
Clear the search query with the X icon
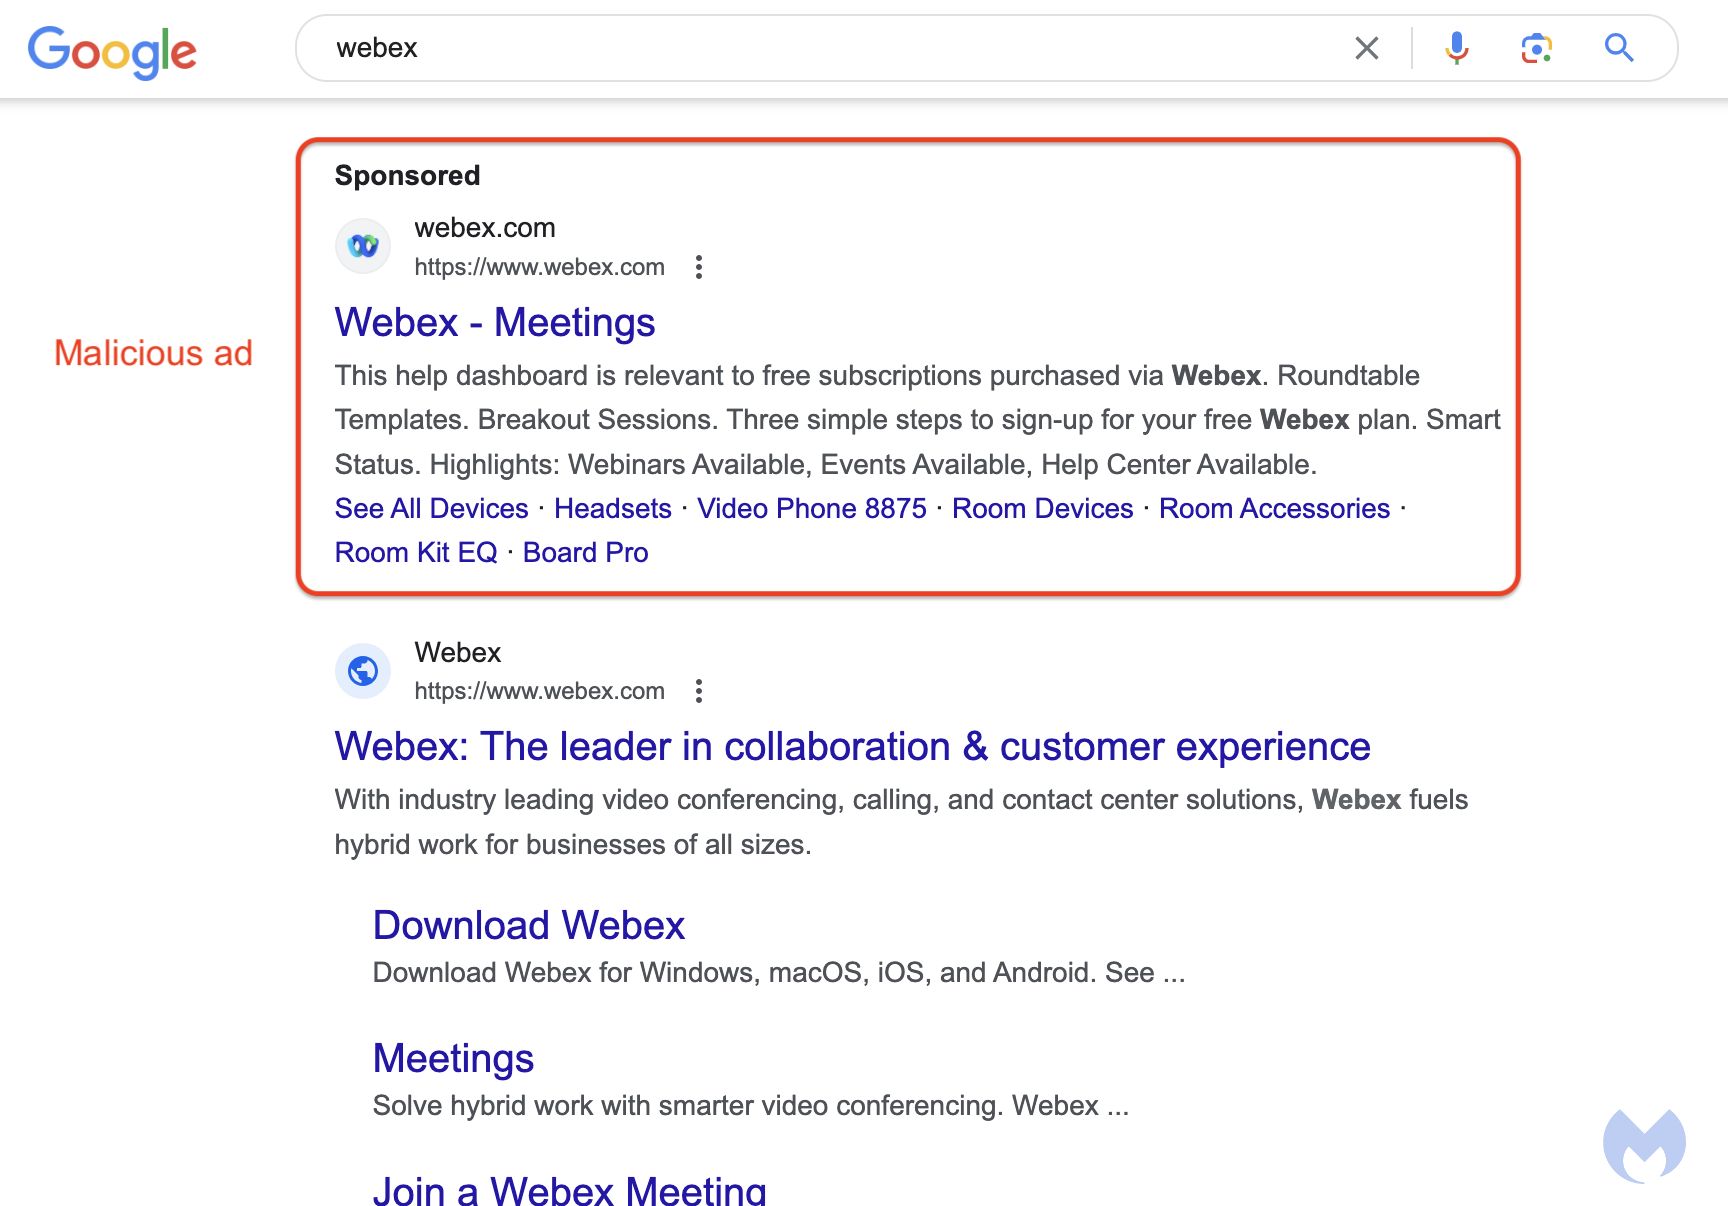(1365, 47)
